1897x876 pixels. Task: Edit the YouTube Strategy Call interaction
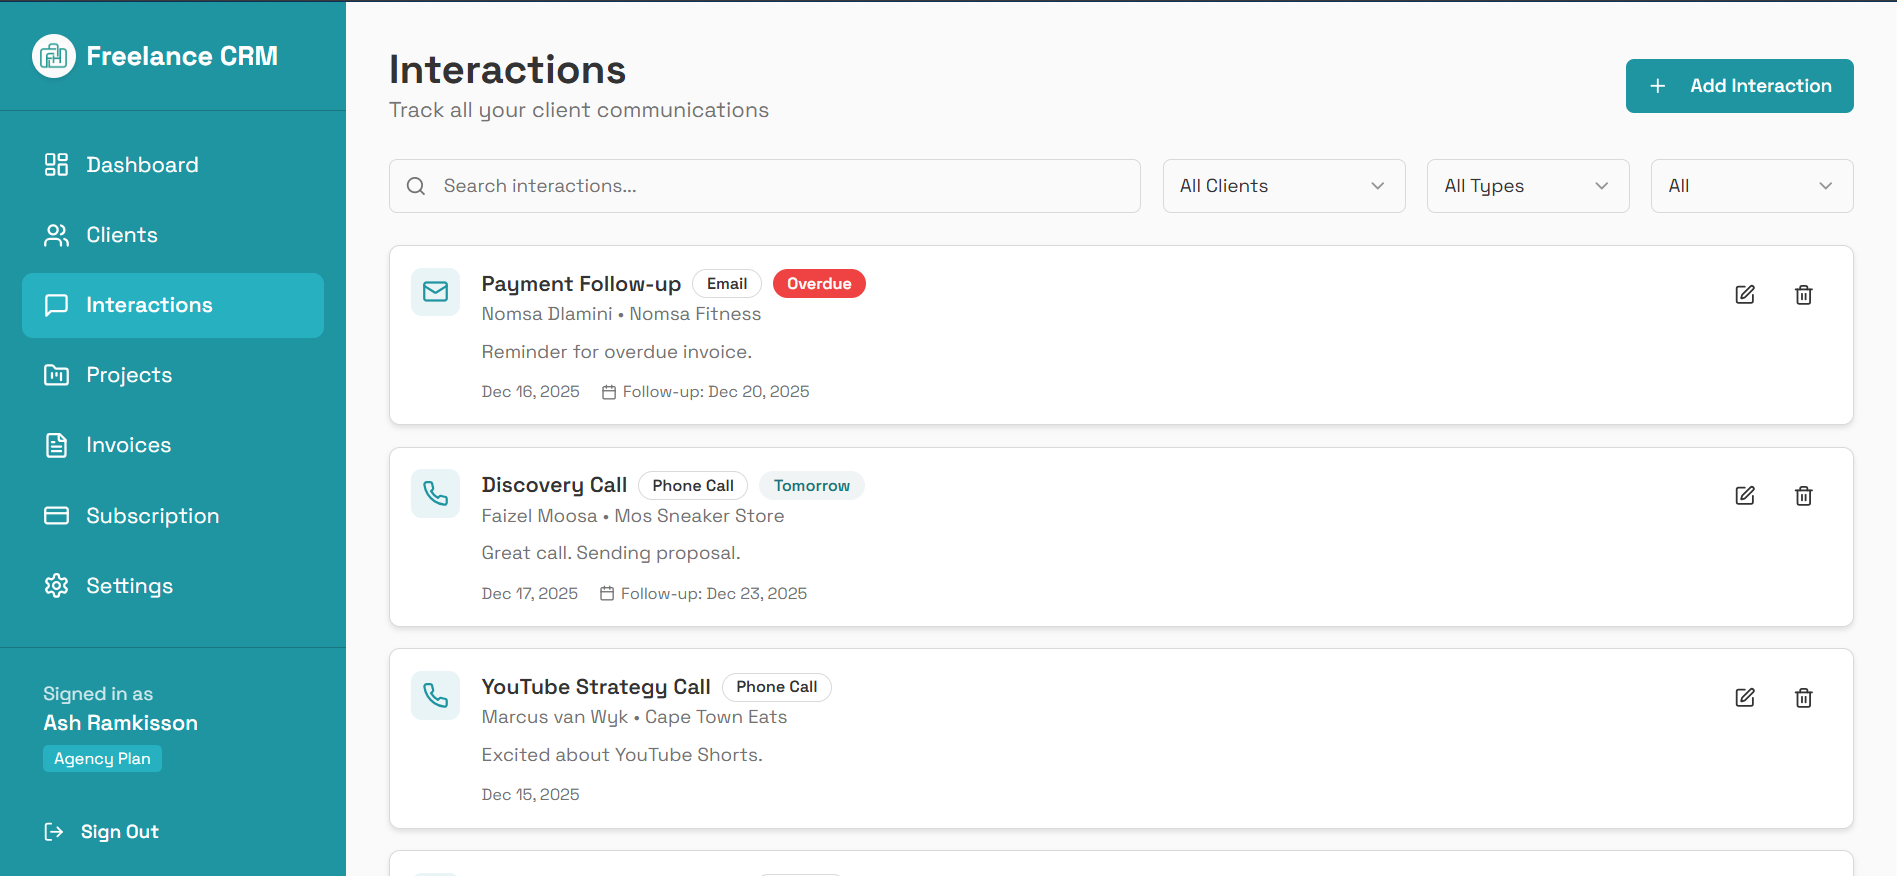point(1745,698)
